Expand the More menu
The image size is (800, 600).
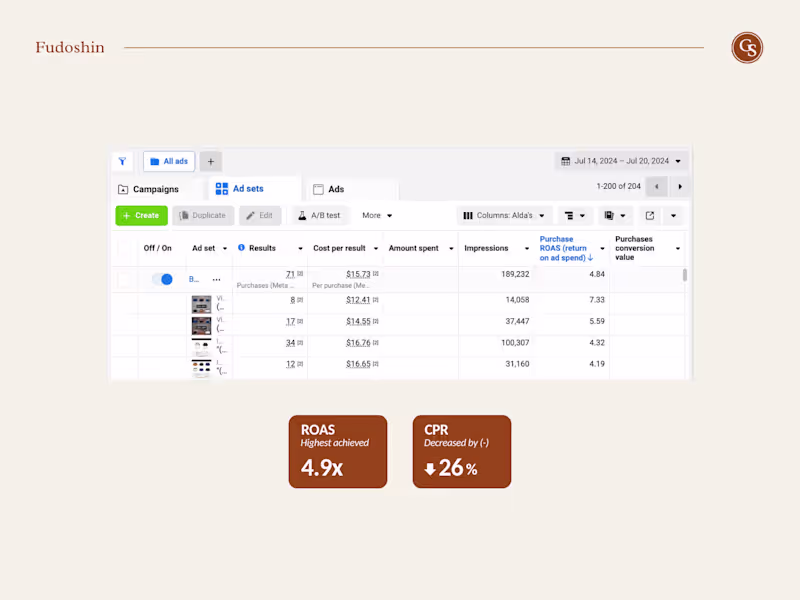377,216
